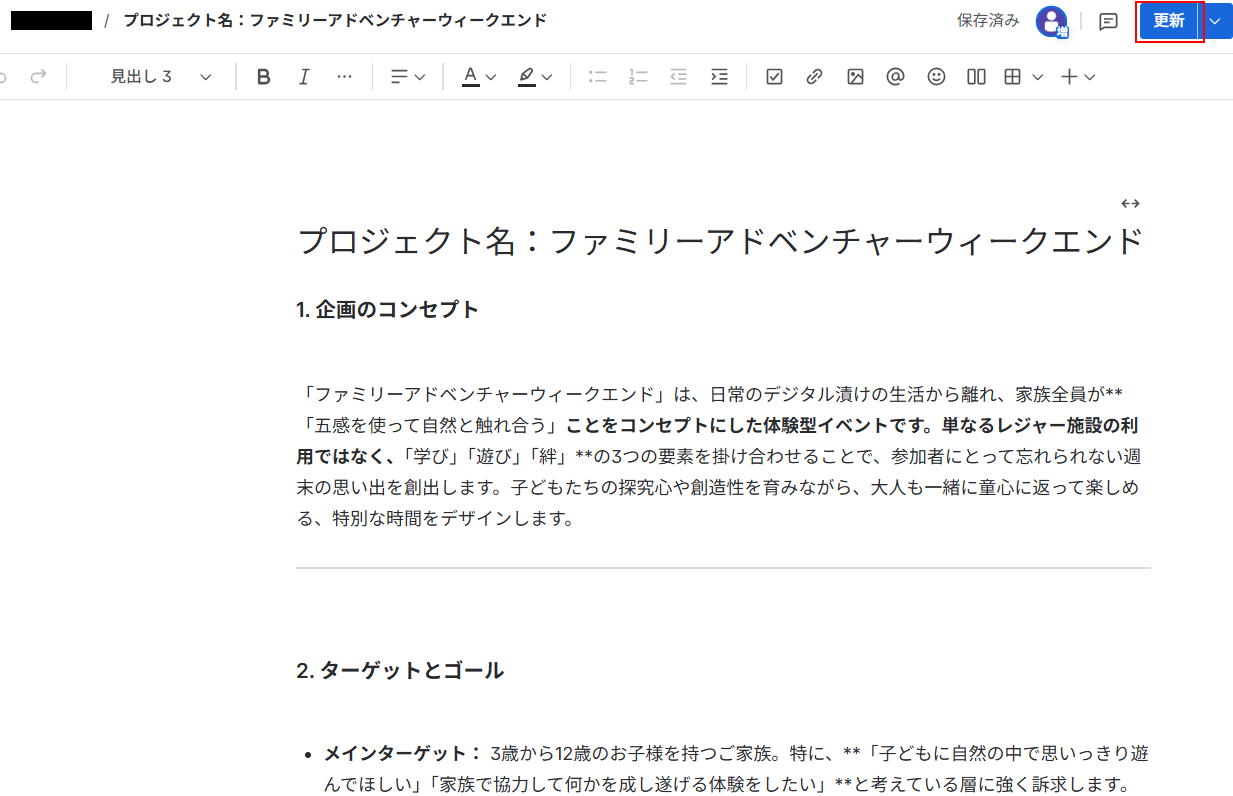
Task: Click the 保存済み status text
Action: pyautogui.click(x=988, y=20)
